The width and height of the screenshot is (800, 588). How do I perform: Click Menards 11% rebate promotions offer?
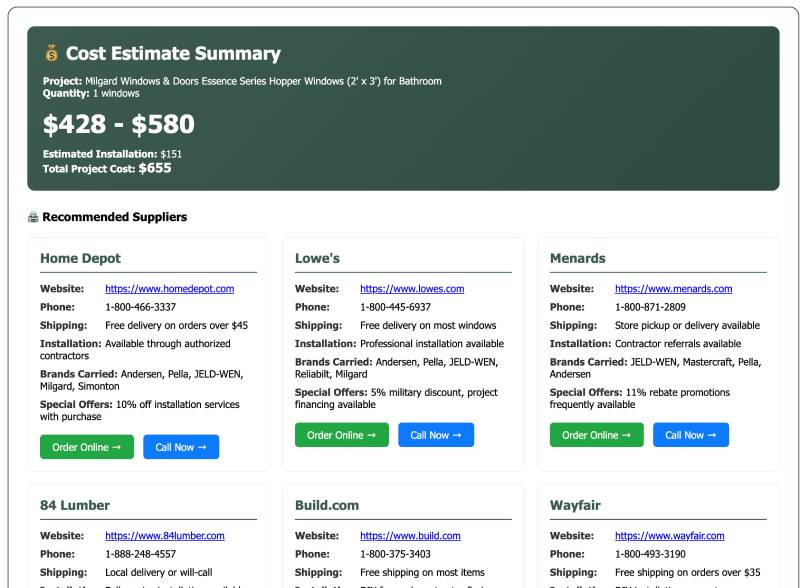coord(640,399)
